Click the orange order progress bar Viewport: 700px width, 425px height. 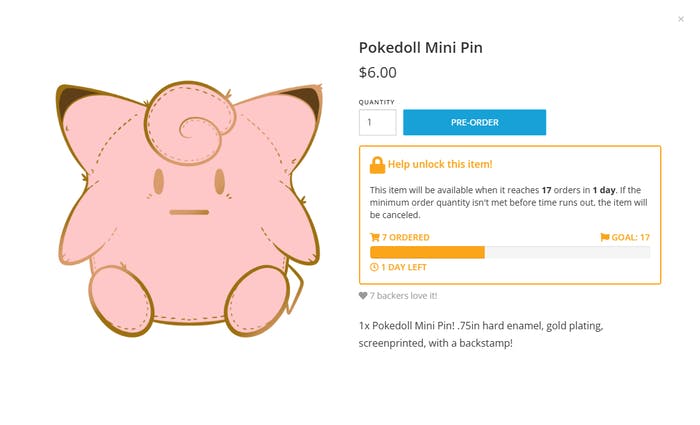[x=427, y=252]
